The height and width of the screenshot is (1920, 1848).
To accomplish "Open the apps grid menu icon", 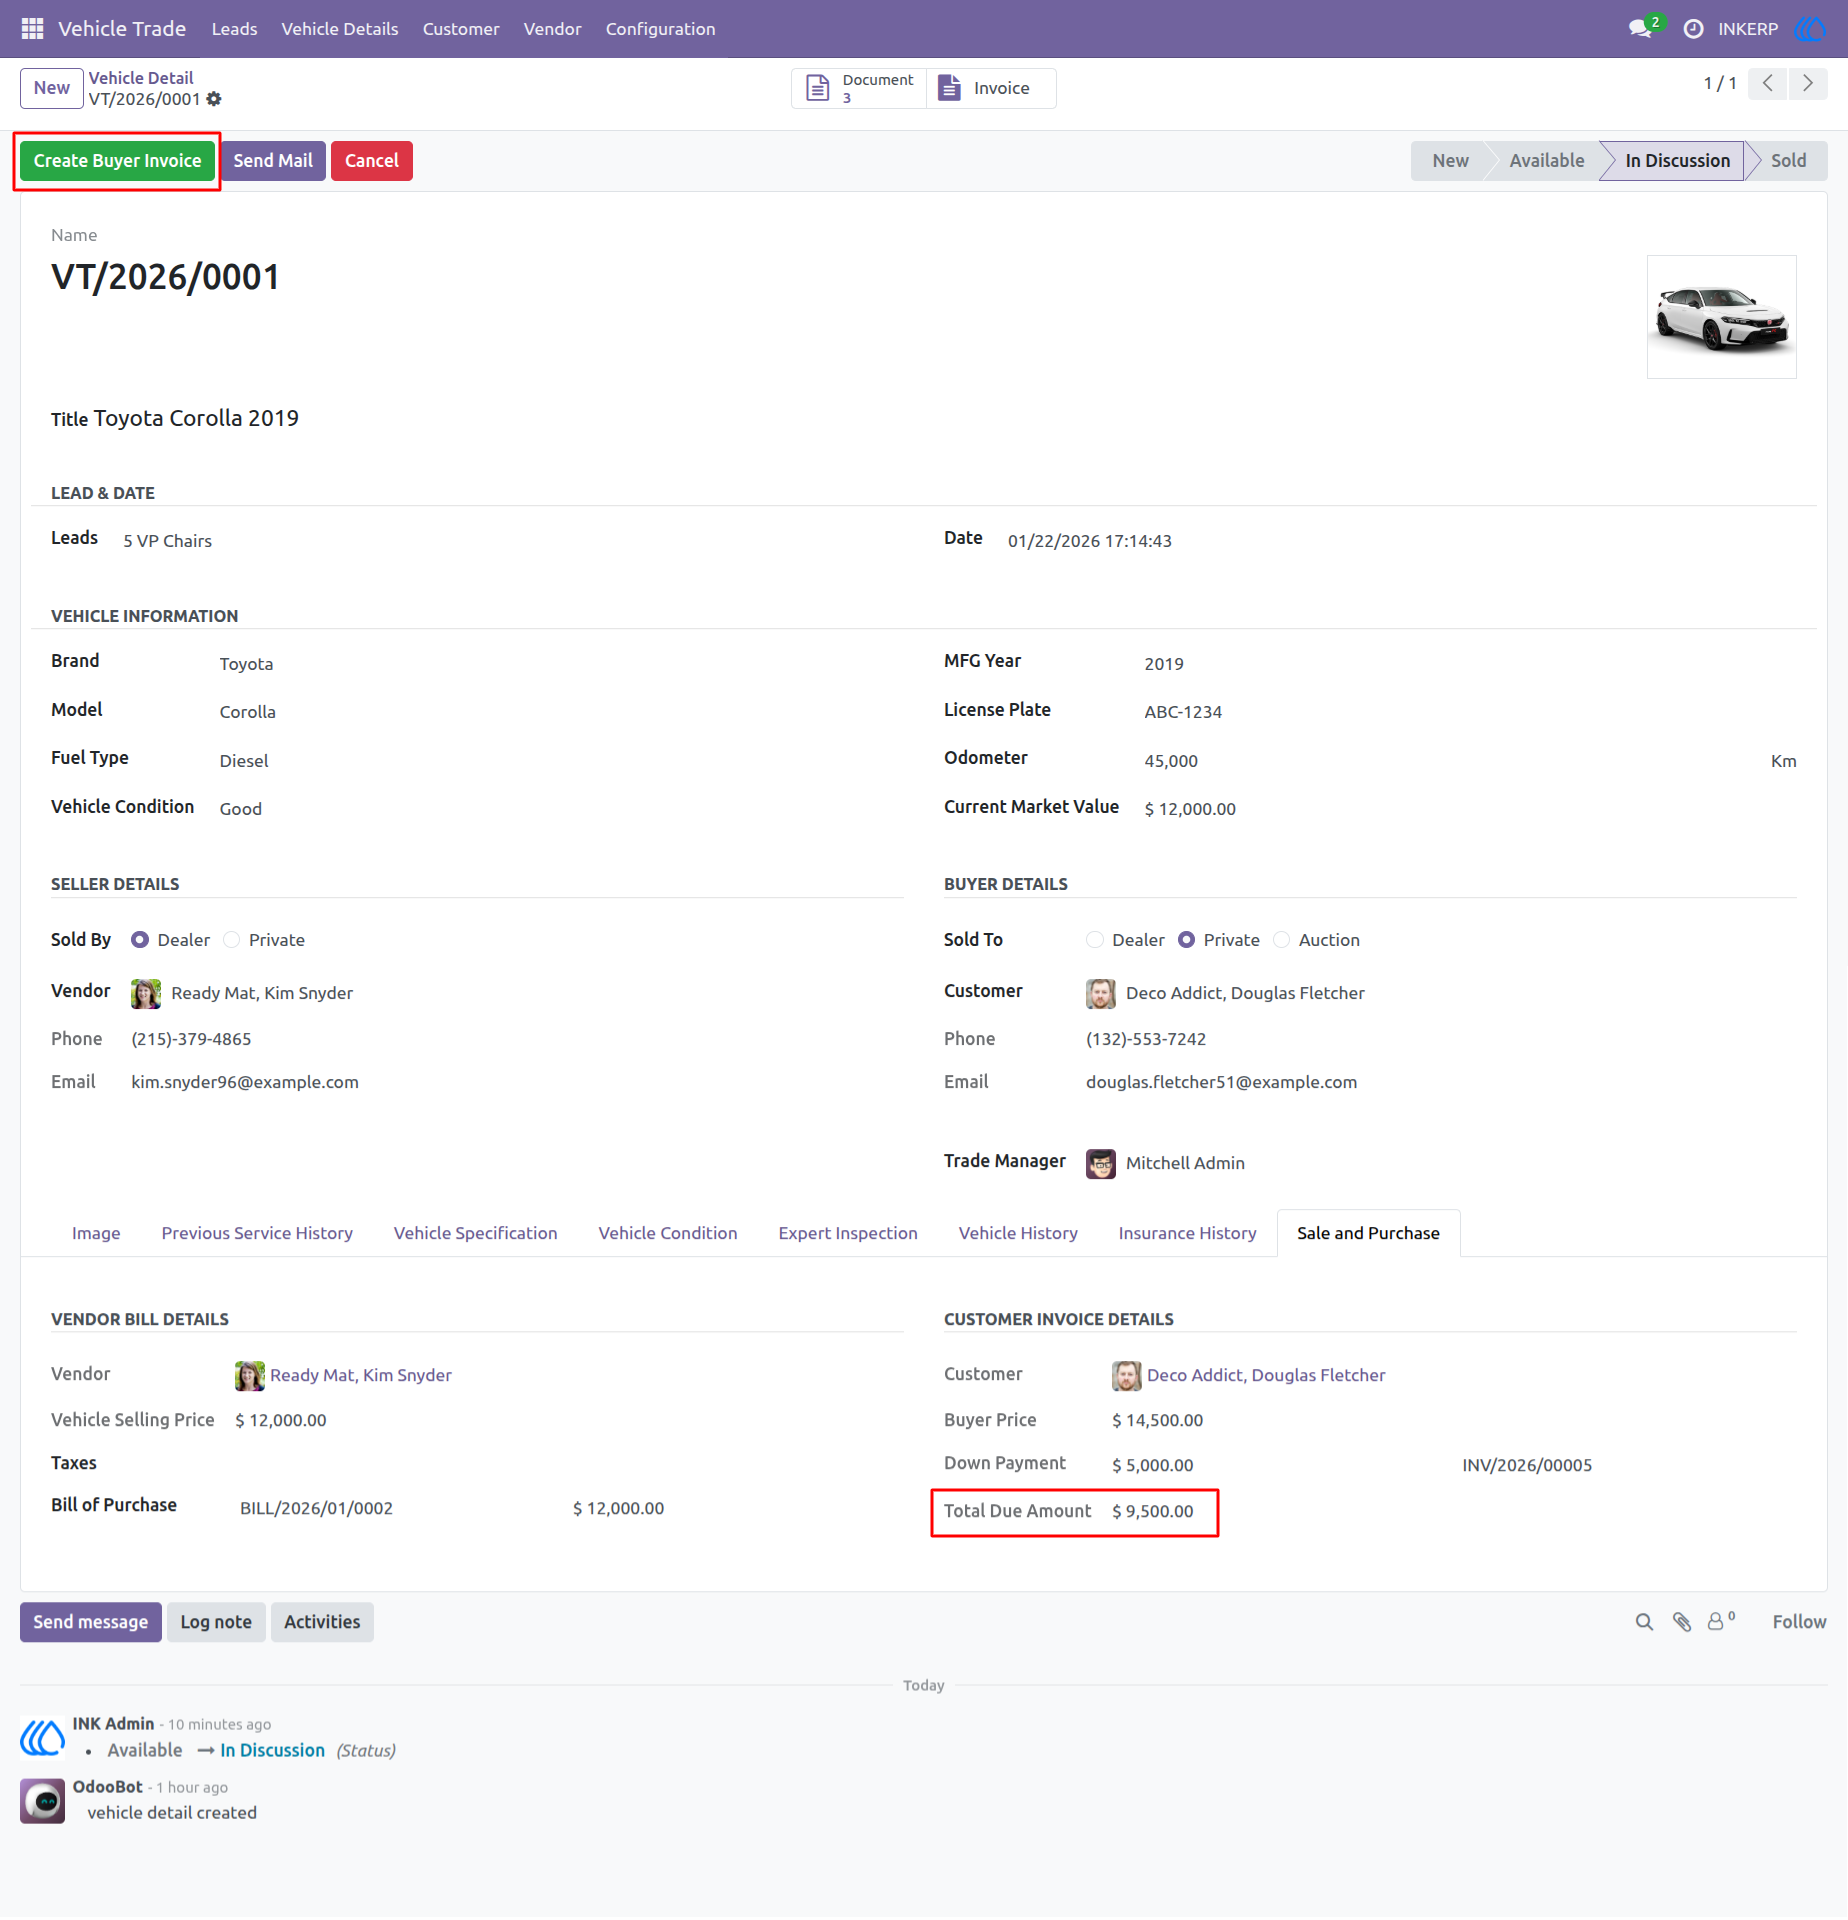I will tap(32, 29).
